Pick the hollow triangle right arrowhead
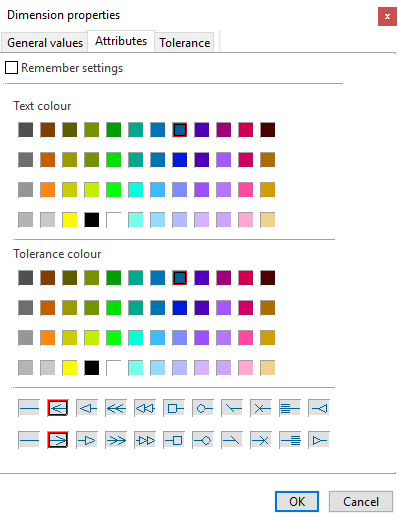 pos(87,440)
